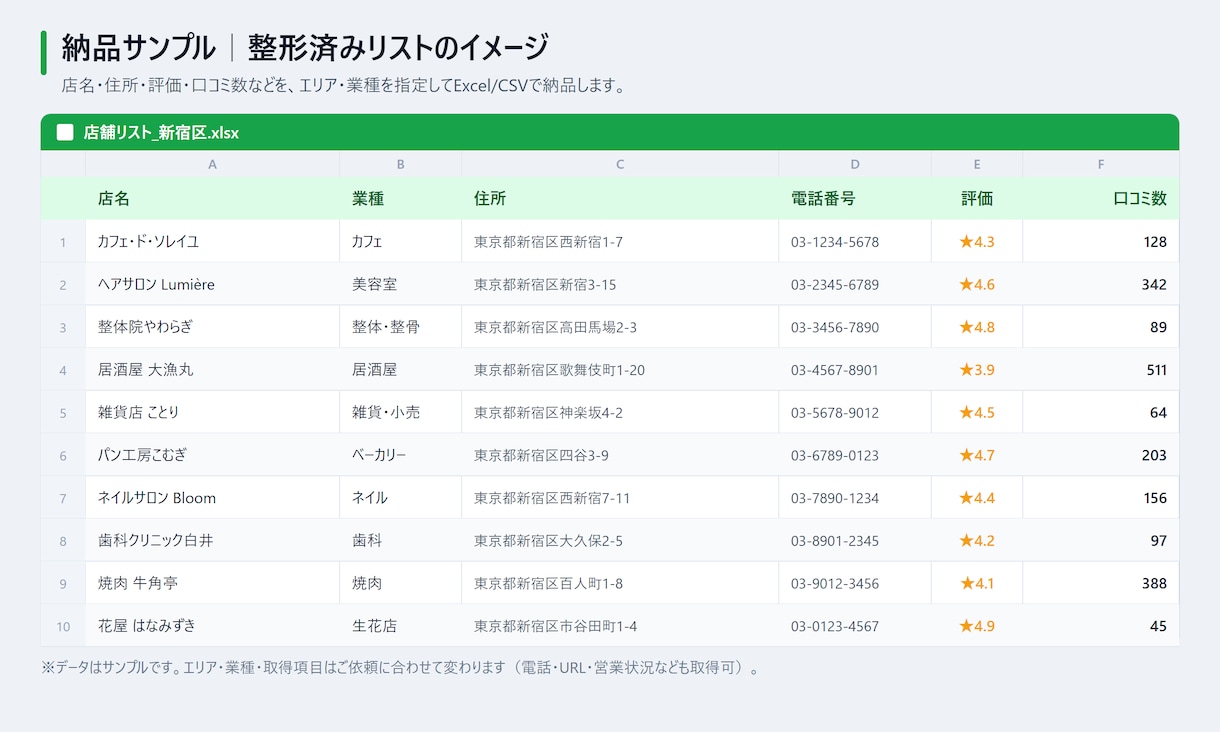Click the 口コミ数 header cell
This screenshot has width=1220, height=732.
pyautogui.click(x=1101, y=198)
